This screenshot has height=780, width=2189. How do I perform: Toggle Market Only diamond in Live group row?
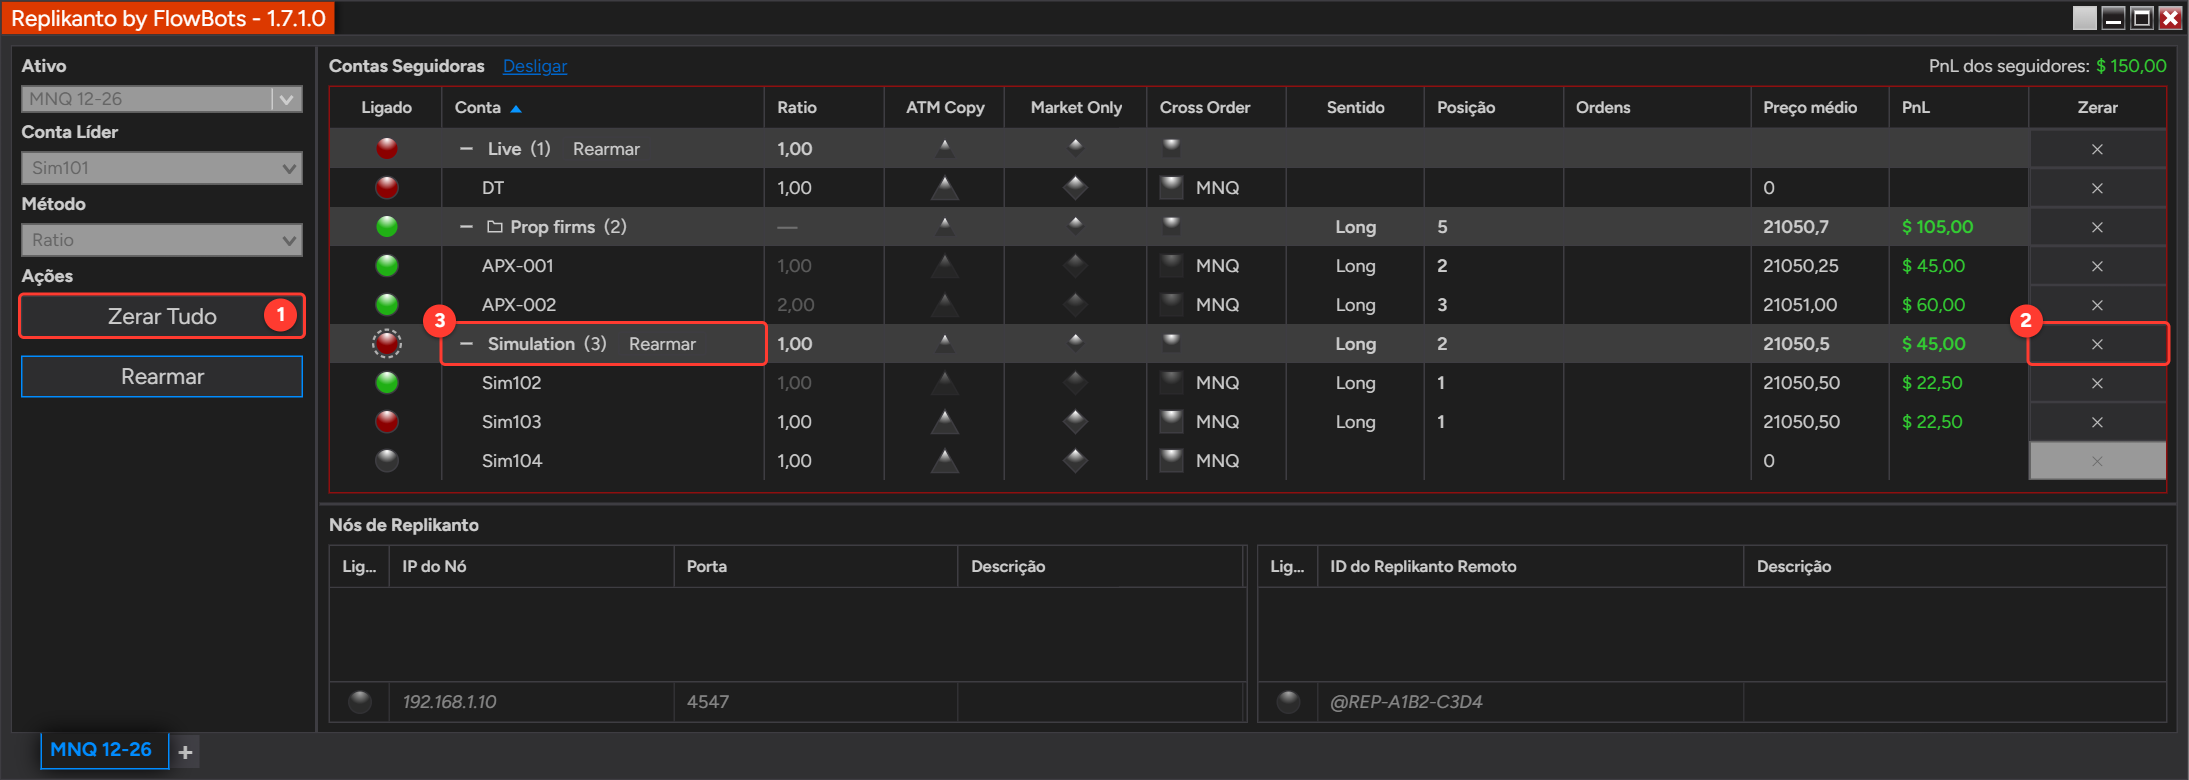point(1075,147)
